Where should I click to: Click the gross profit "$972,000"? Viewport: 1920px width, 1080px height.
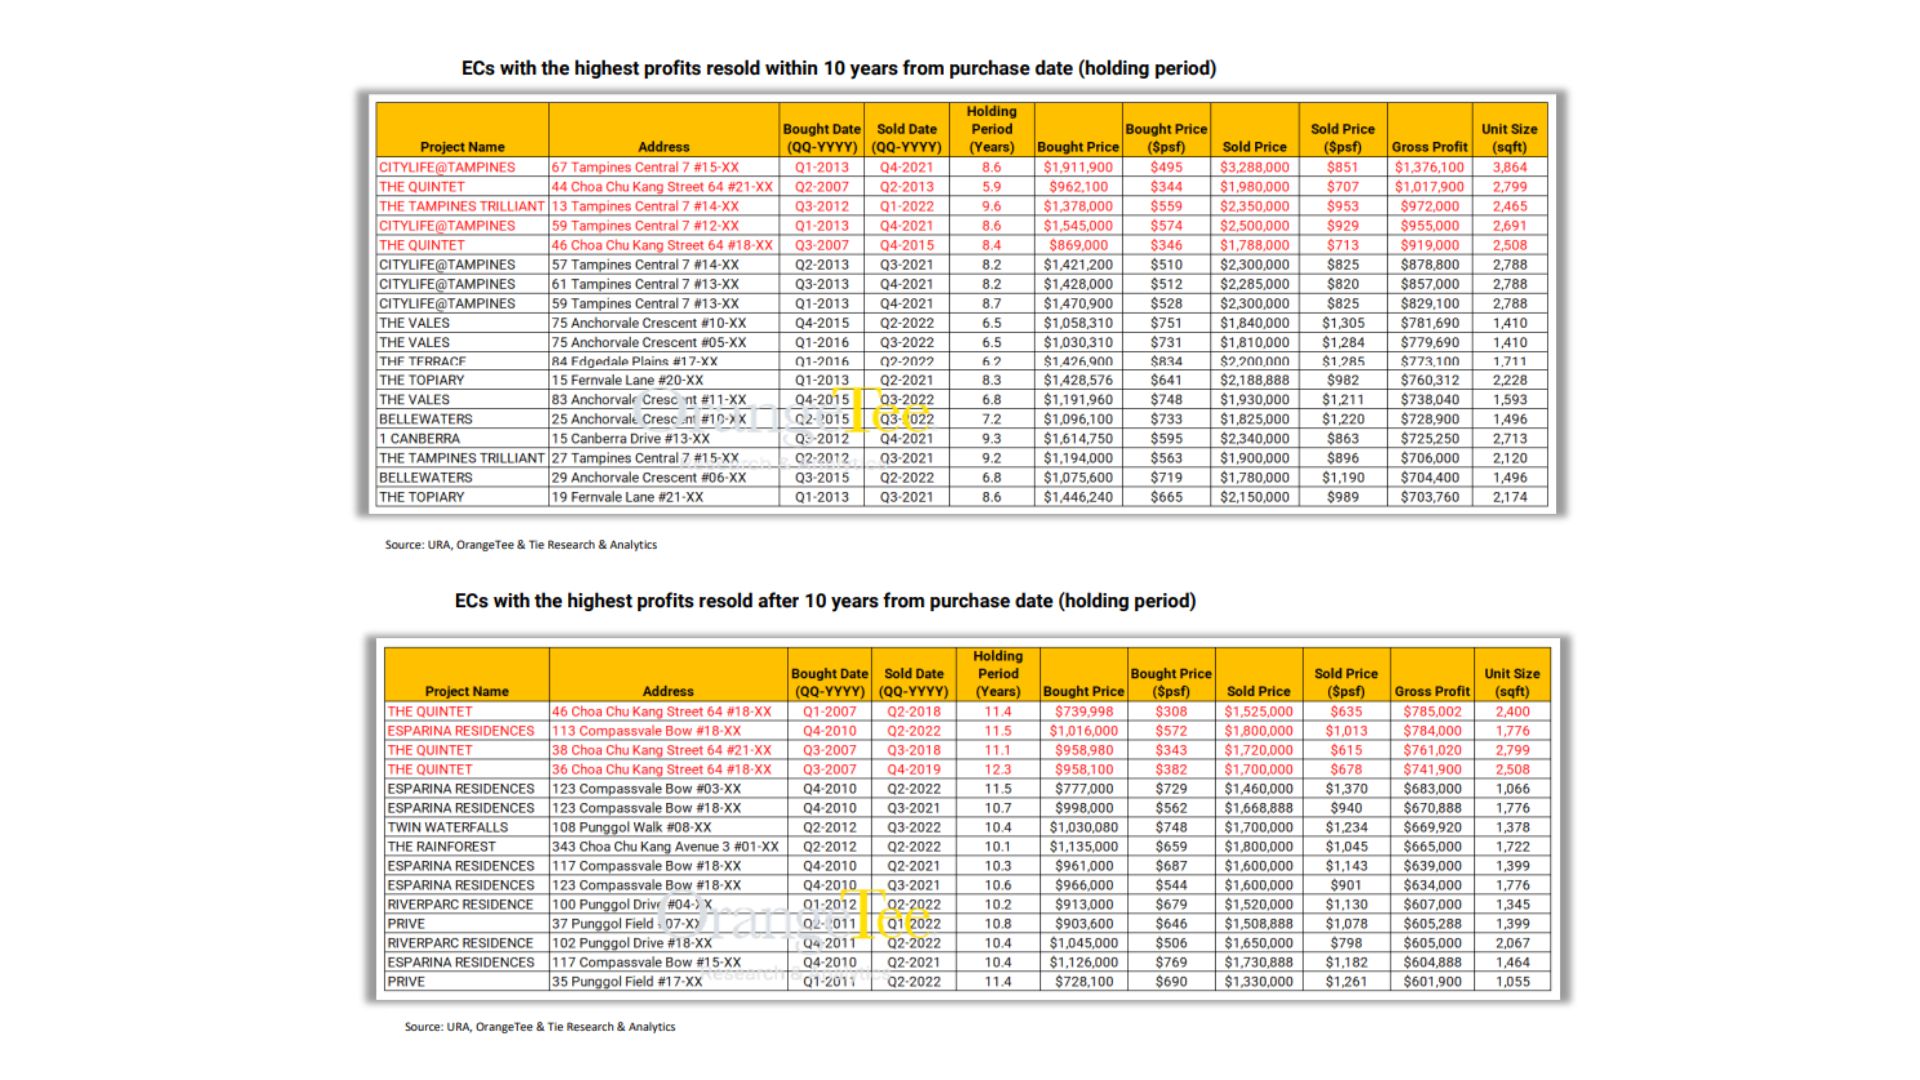(x=1429, y=206)
